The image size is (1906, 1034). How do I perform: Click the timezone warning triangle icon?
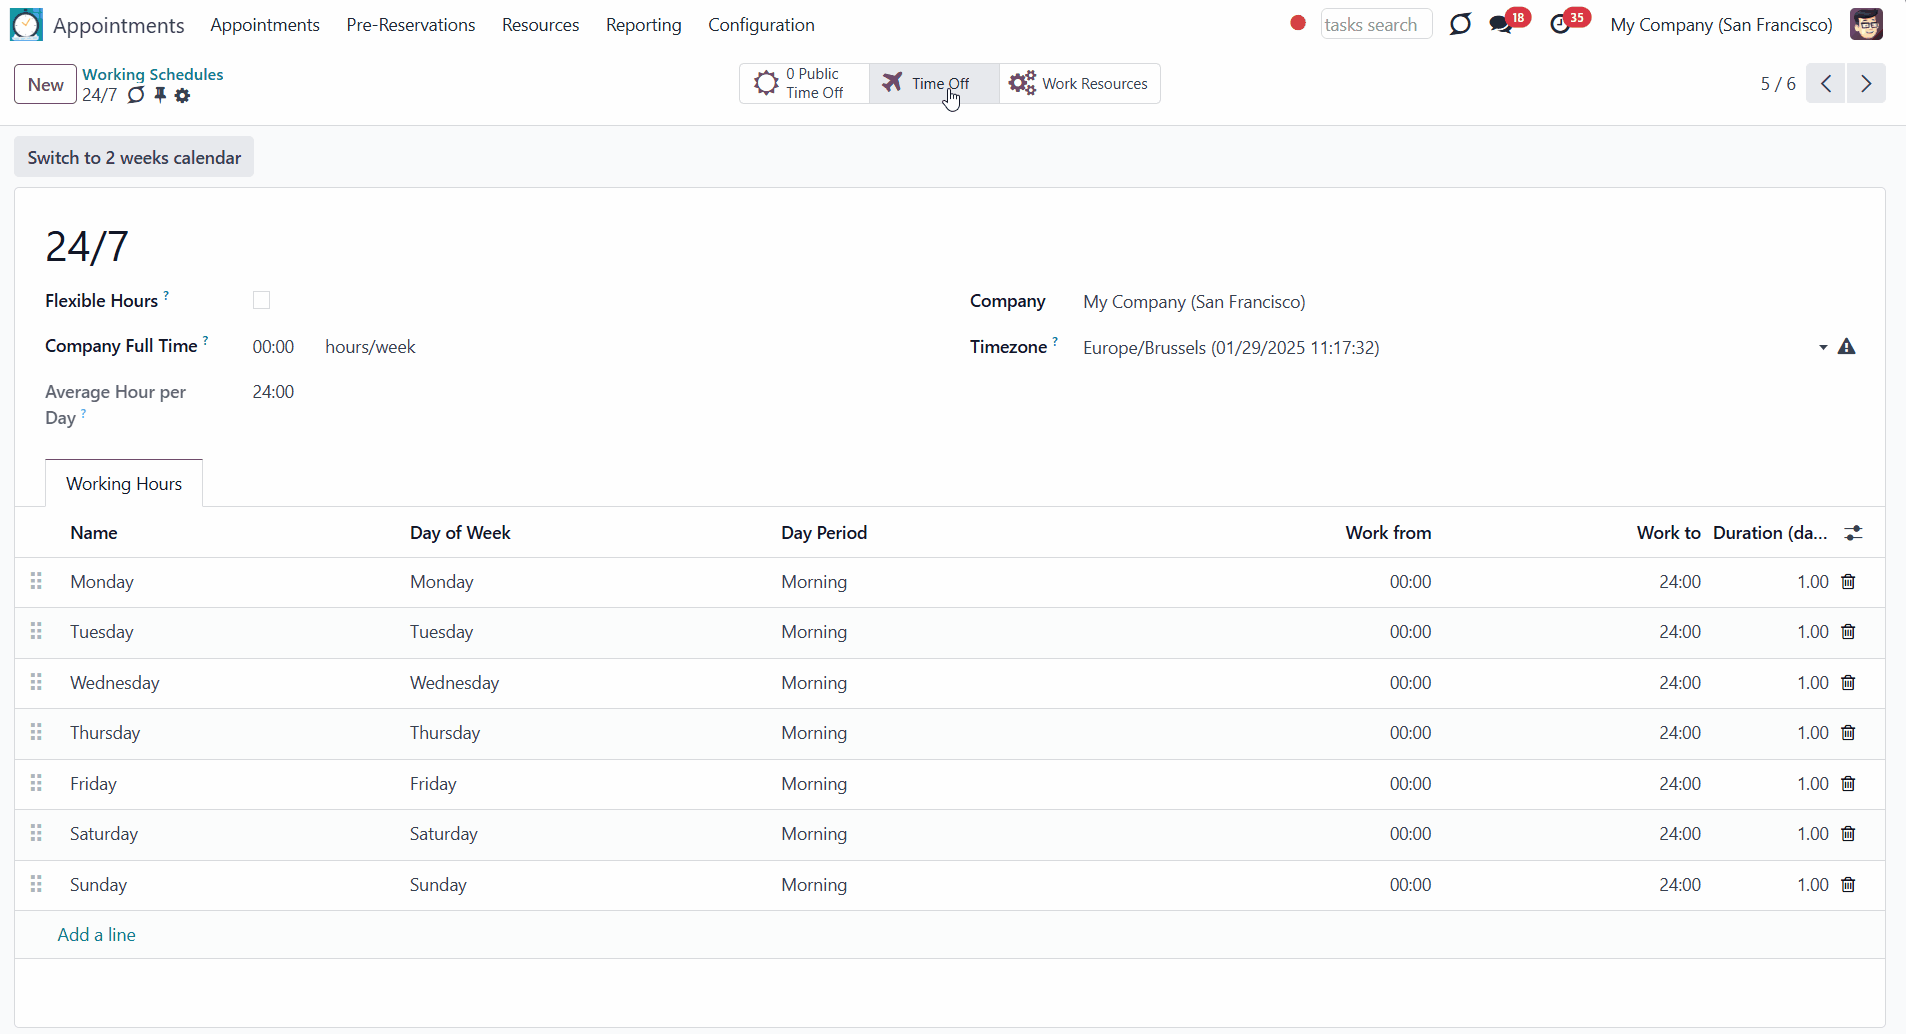coord(1847,347)
